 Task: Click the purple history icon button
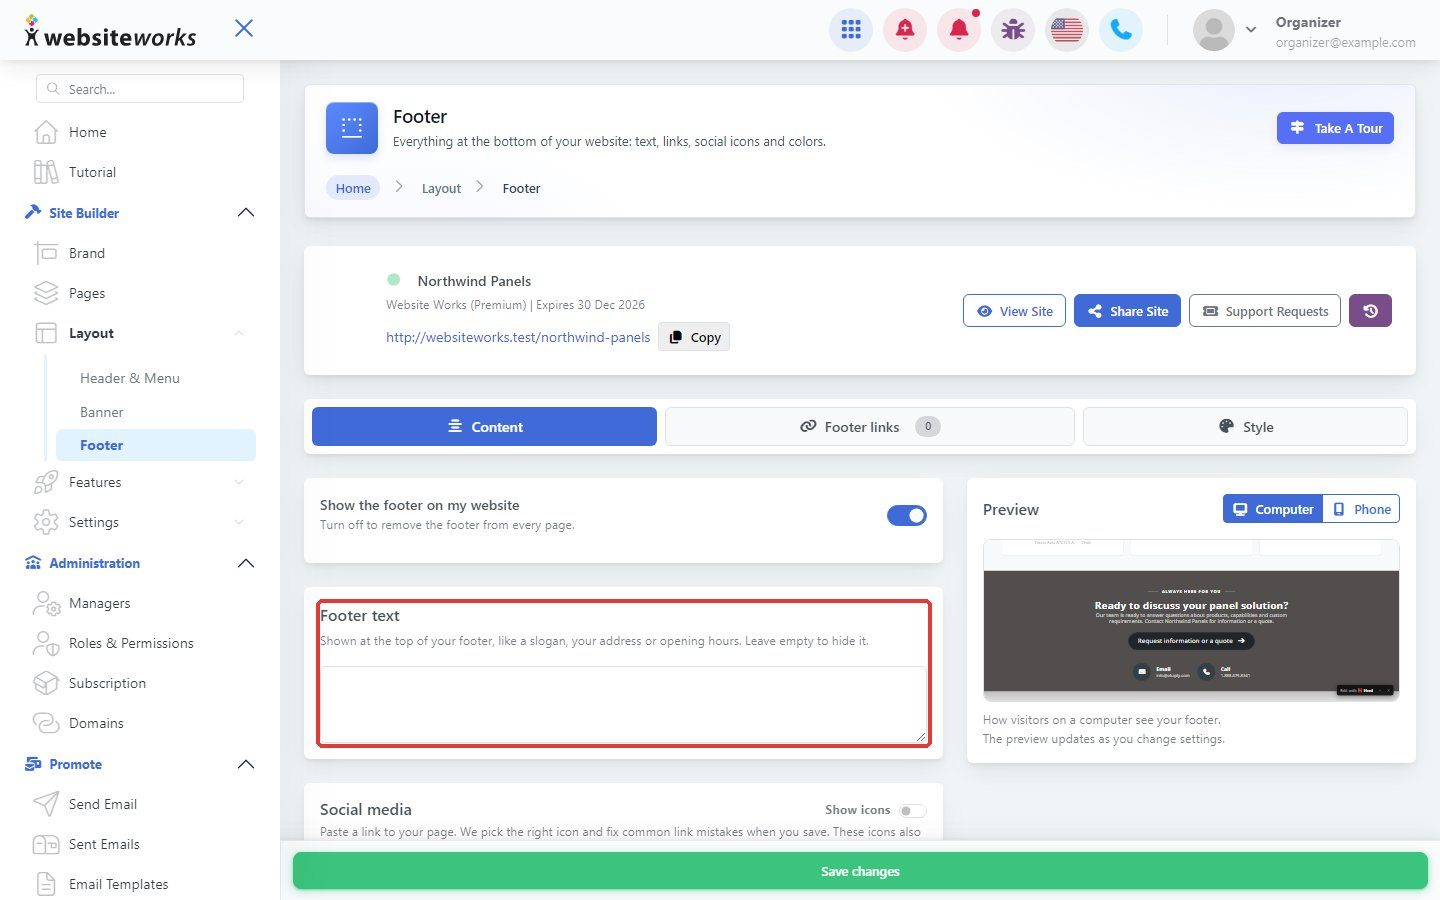coord(1370,311)
